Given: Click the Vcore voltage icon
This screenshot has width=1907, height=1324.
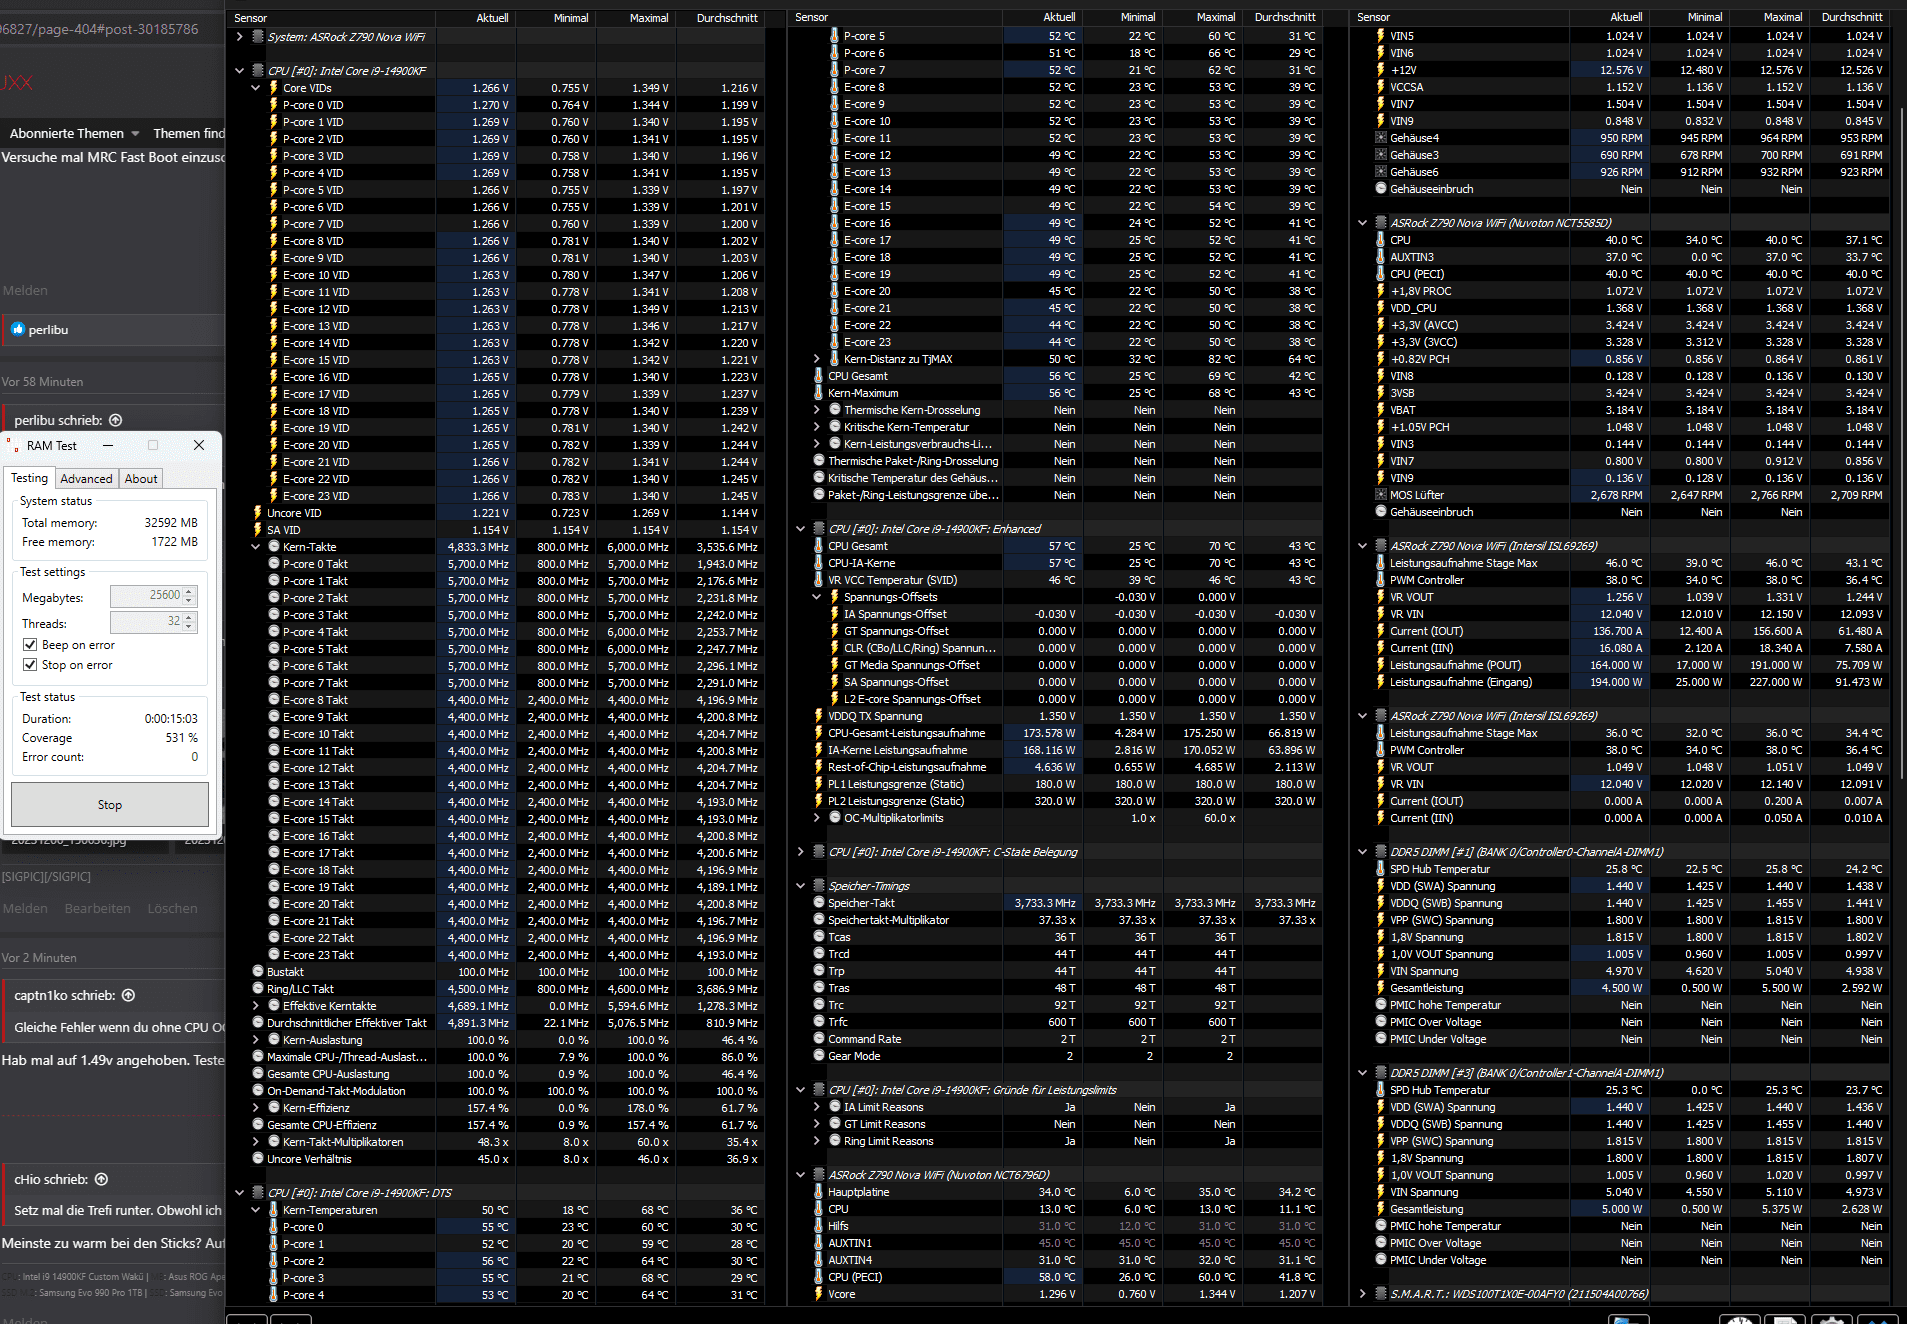Looking at the screenshot, I should pyautogui.click(x=818, y=1294).
